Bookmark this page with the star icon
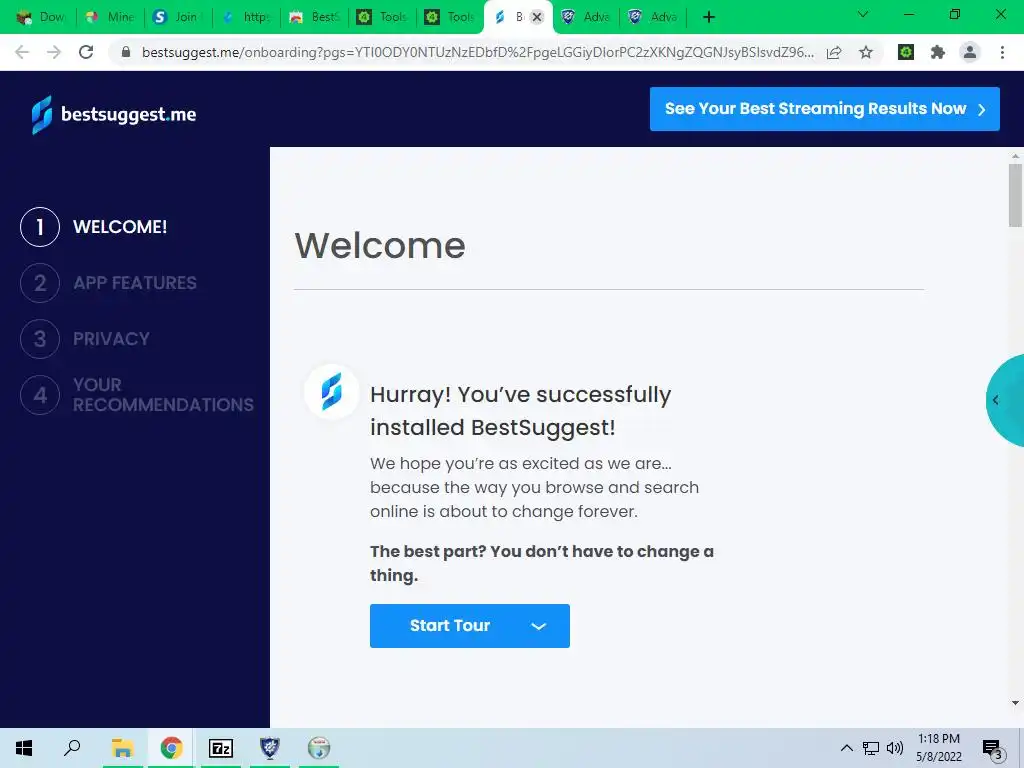 pyautogui.click(x=866, y=52)
